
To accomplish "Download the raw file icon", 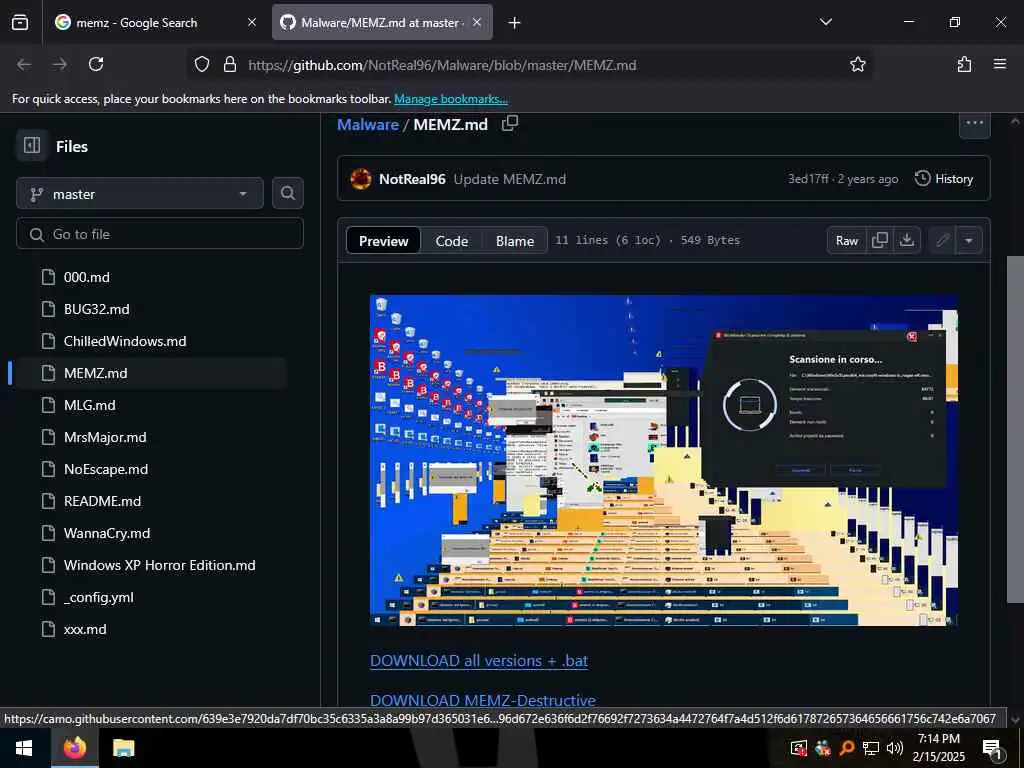I will (x=906, y=240).
